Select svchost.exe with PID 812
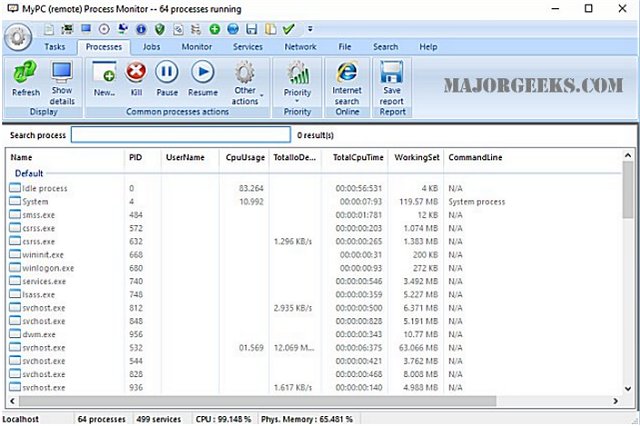 pyautogui.click(x=314, y=308)
